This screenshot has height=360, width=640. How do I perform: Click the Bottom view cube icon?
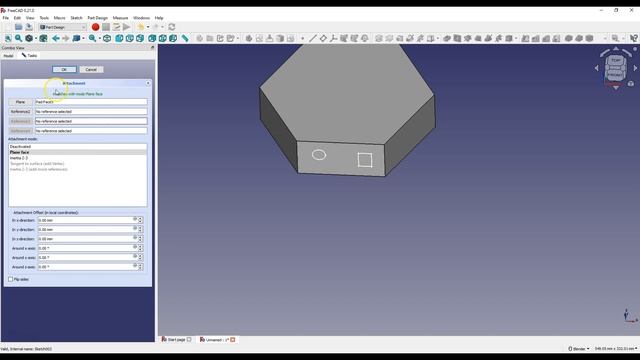click(162, 38)
